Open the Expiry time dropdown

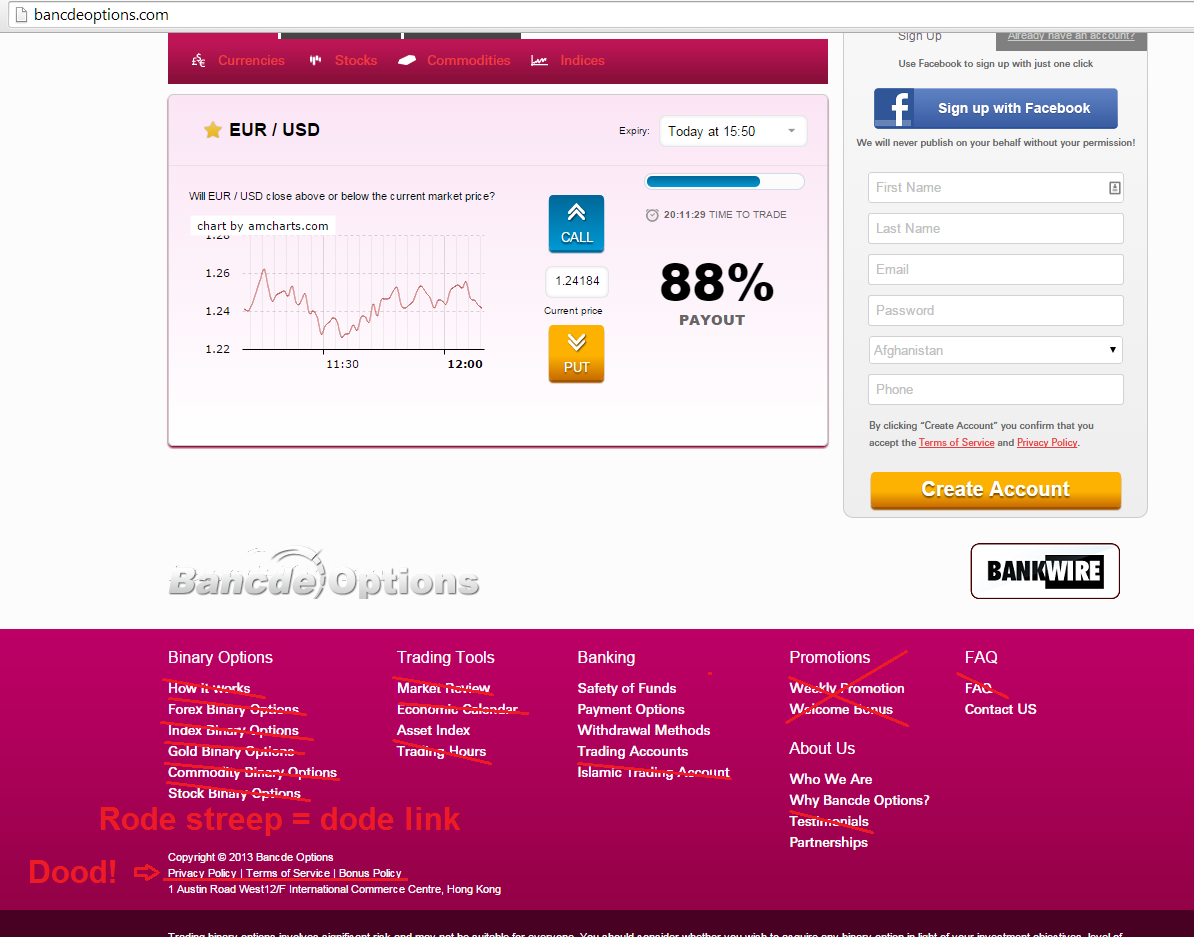[x=733, y=131]
